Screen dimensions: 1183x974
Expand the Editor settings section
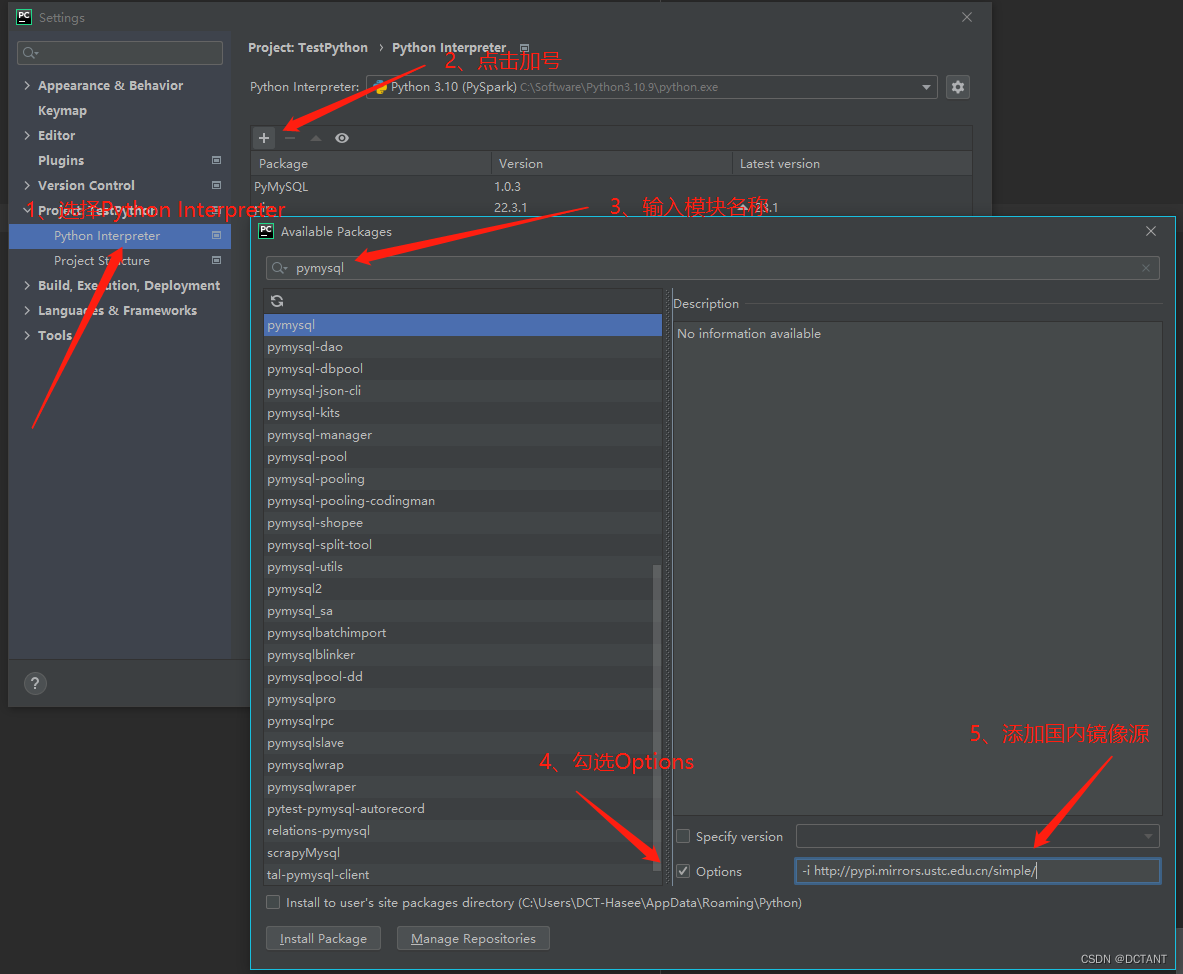pyautogui.click(x=27, y=135)
